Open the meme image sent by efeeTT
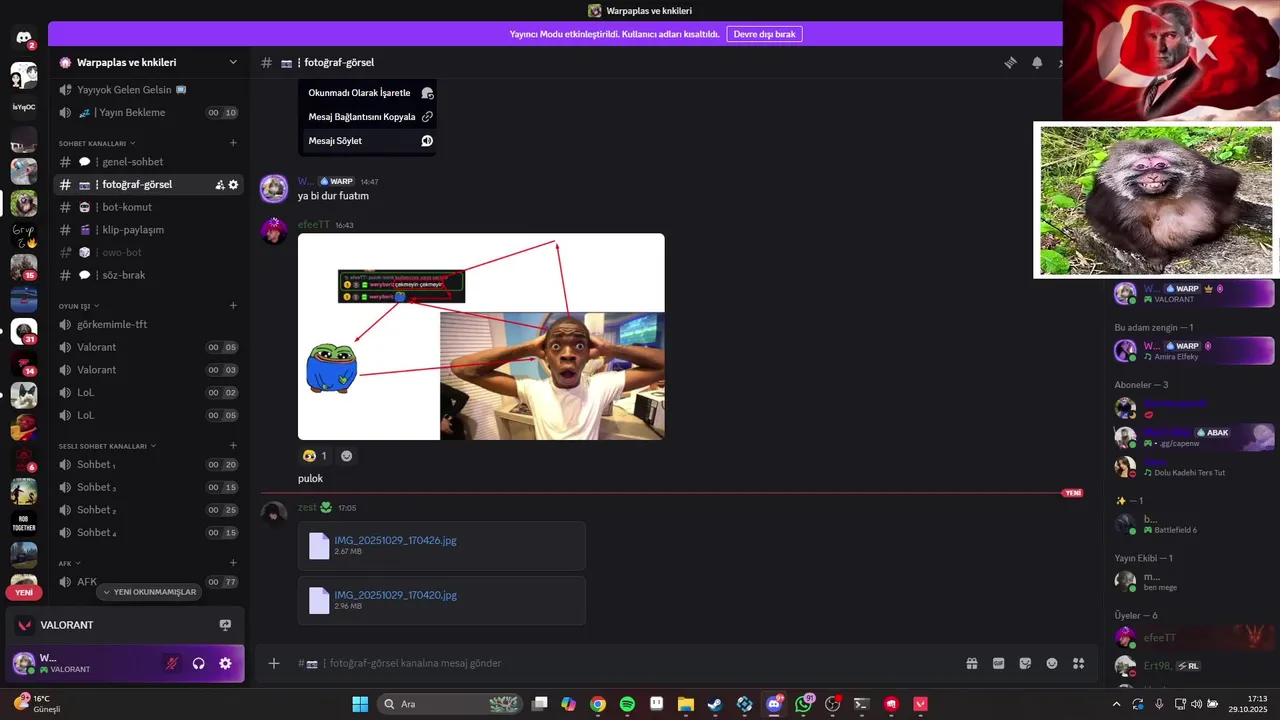The width and height of the screenshot is (1280, 720). [x=481, y=337]
